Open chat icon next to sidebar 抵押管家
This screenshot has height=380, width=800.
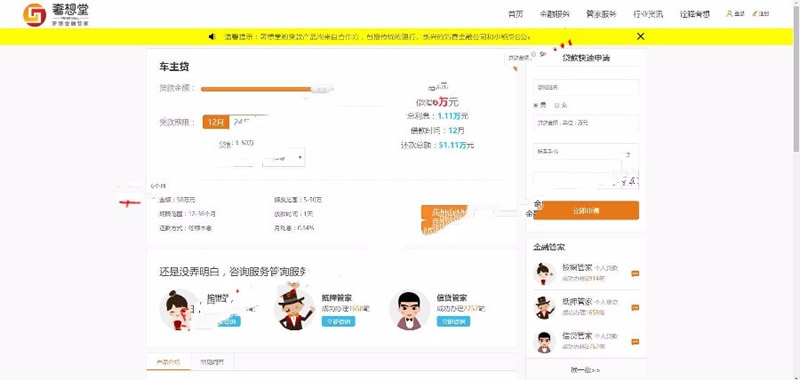coord(635,308)
